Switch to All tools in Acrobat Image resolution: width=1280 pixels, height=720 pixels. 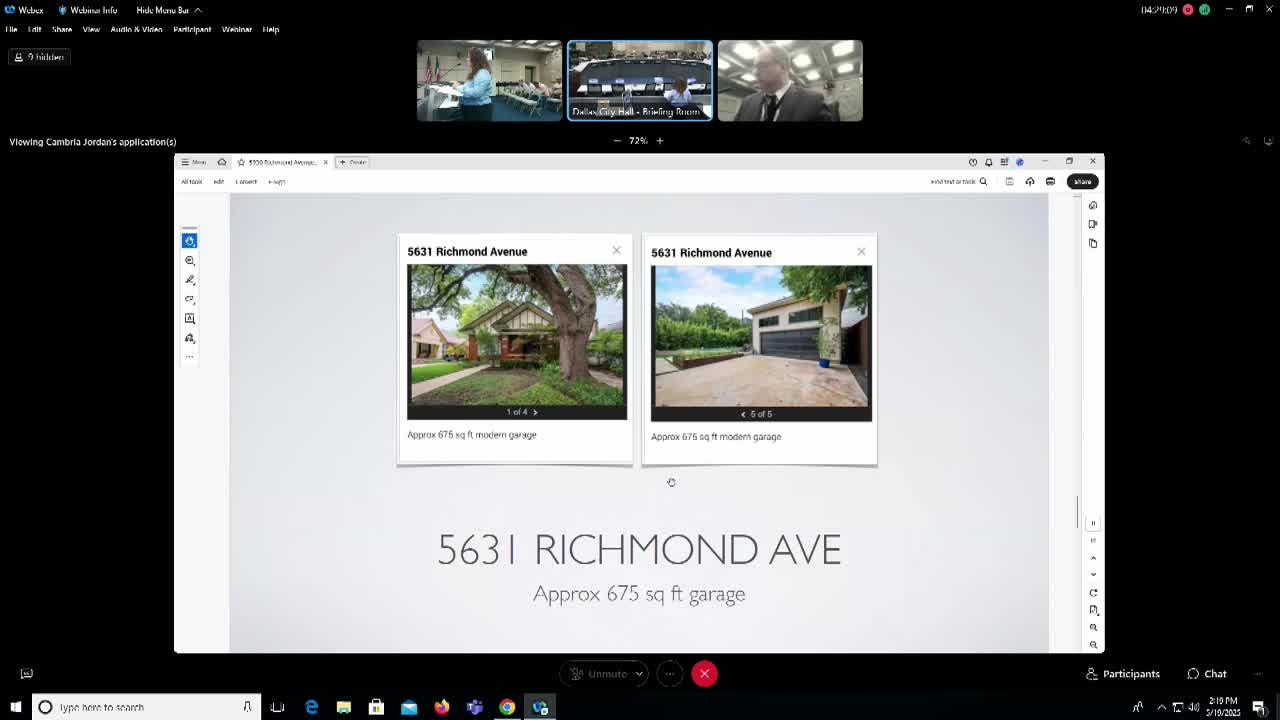point(191,182)
